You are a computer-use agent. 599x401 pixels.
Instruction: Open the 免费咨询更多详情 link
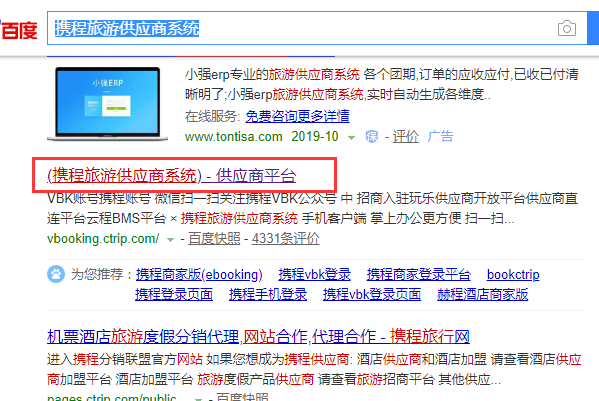click(297, 116)
